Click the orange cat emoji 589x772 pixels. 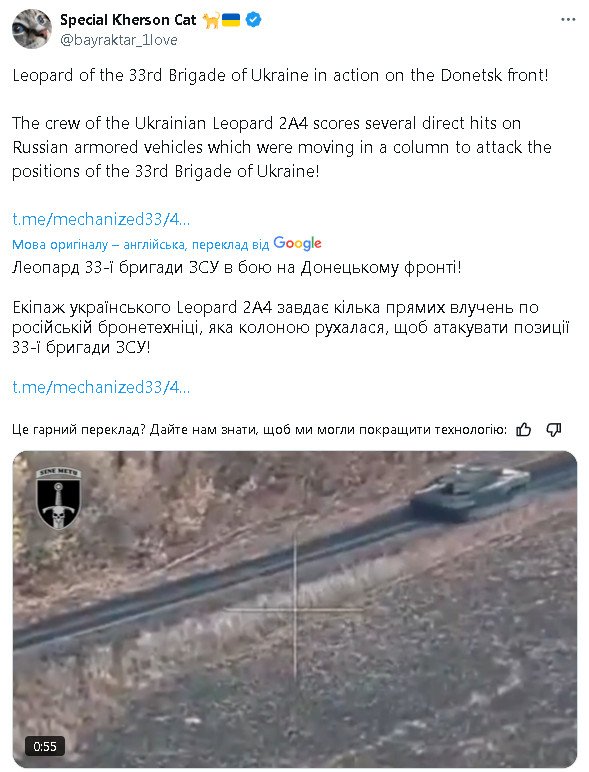tap(211, 20)
